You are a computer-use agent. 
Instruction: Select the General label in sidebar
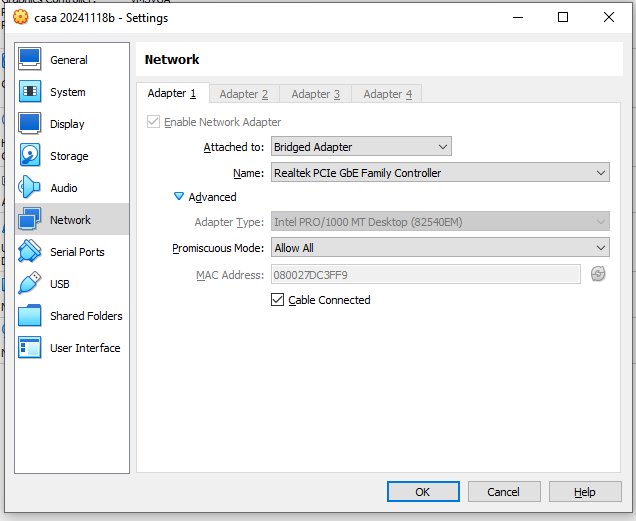tap(69, 60)
